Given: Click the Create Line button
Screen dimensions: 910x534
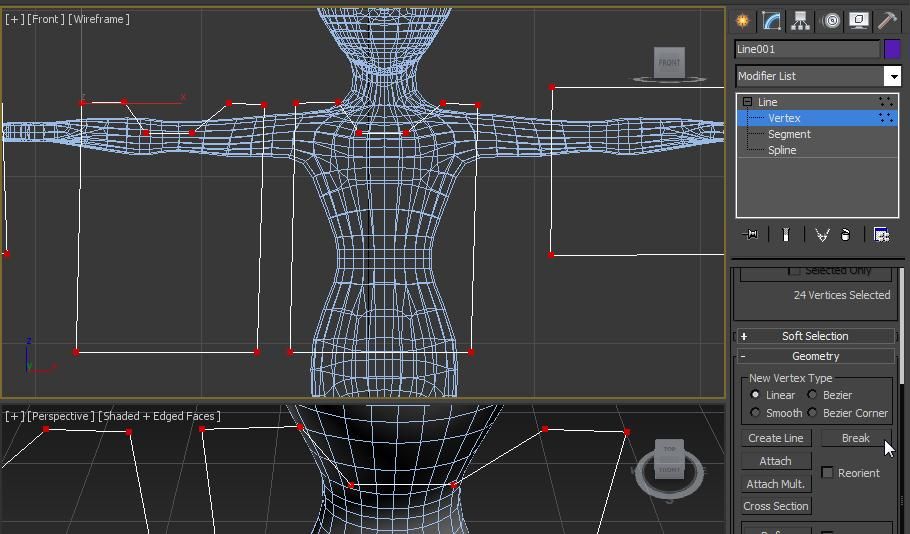Looking at the screenshot, I should [x=775, y=438].
